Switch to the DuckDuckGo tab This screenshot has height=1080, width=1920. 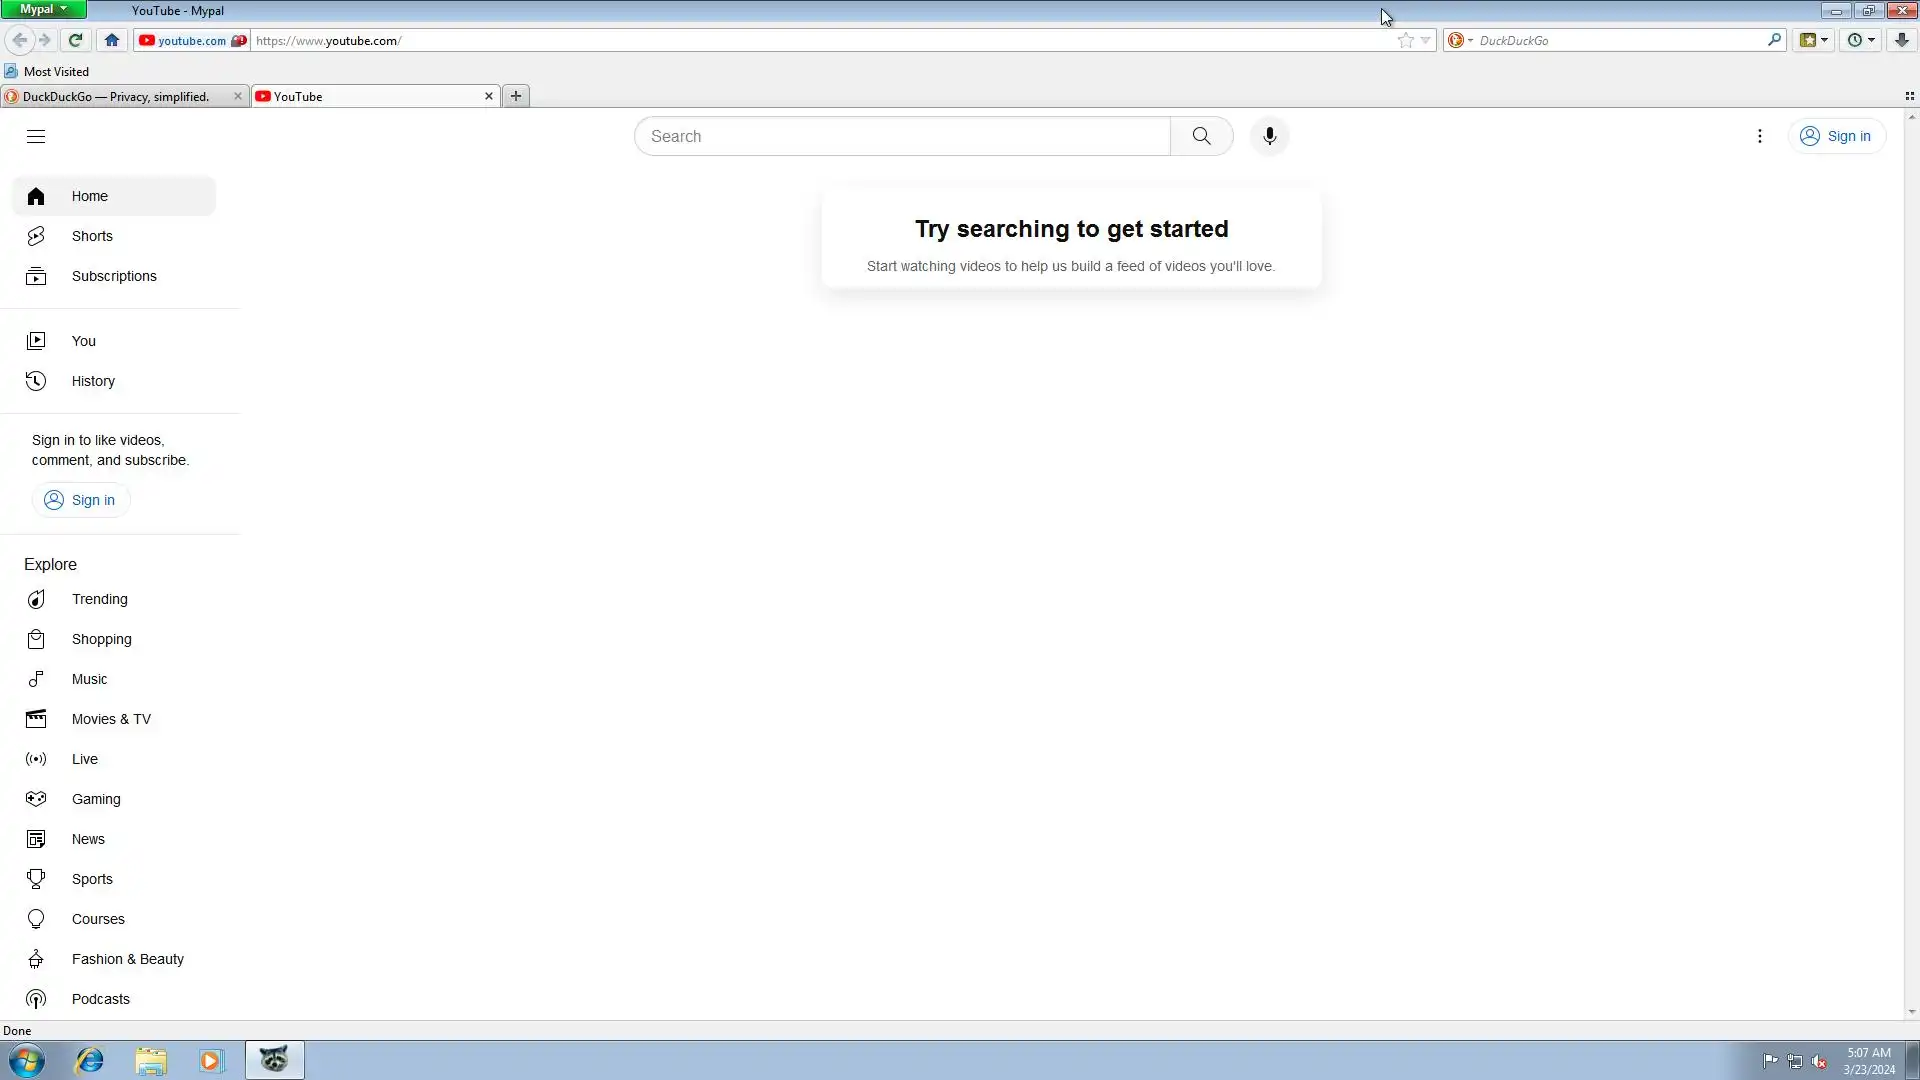coord(116,97)
